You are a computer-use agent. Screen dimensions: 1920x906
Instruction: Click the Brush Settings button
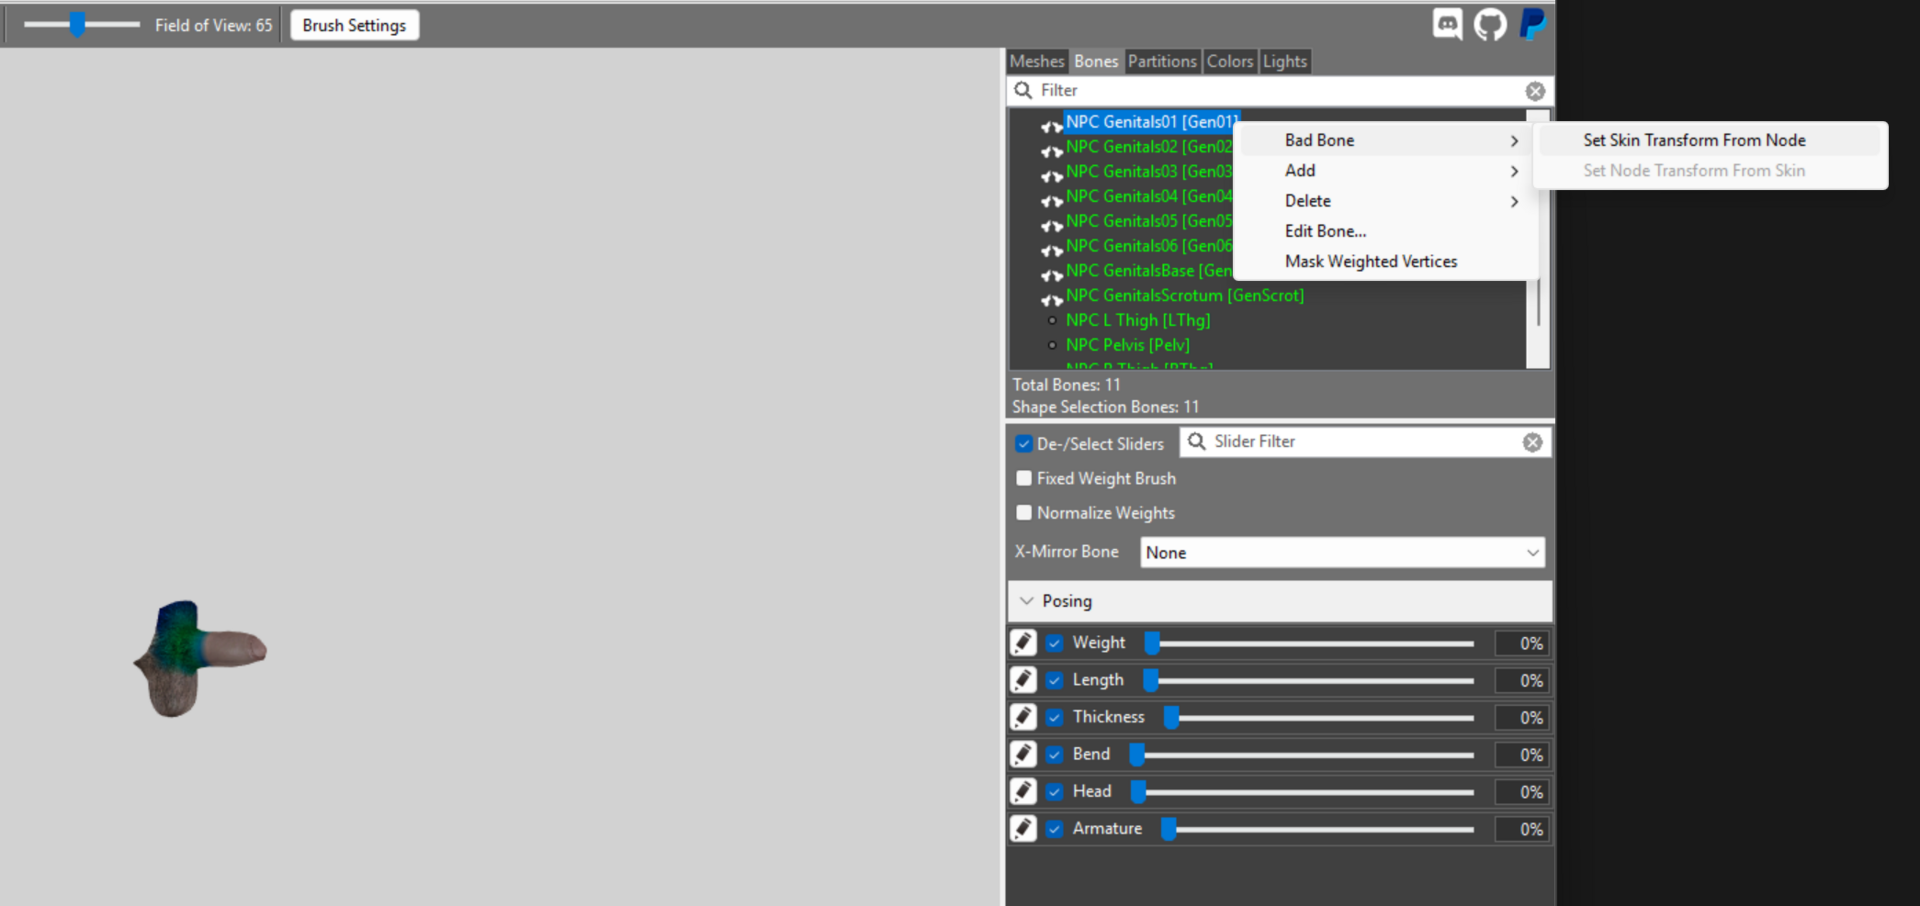(354, 25)
